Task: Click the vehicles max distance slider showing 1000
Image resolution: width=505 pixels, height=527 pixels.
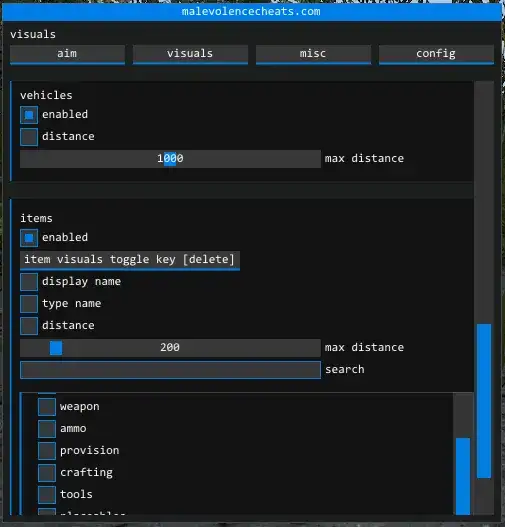Action: [x=170, y=159]
